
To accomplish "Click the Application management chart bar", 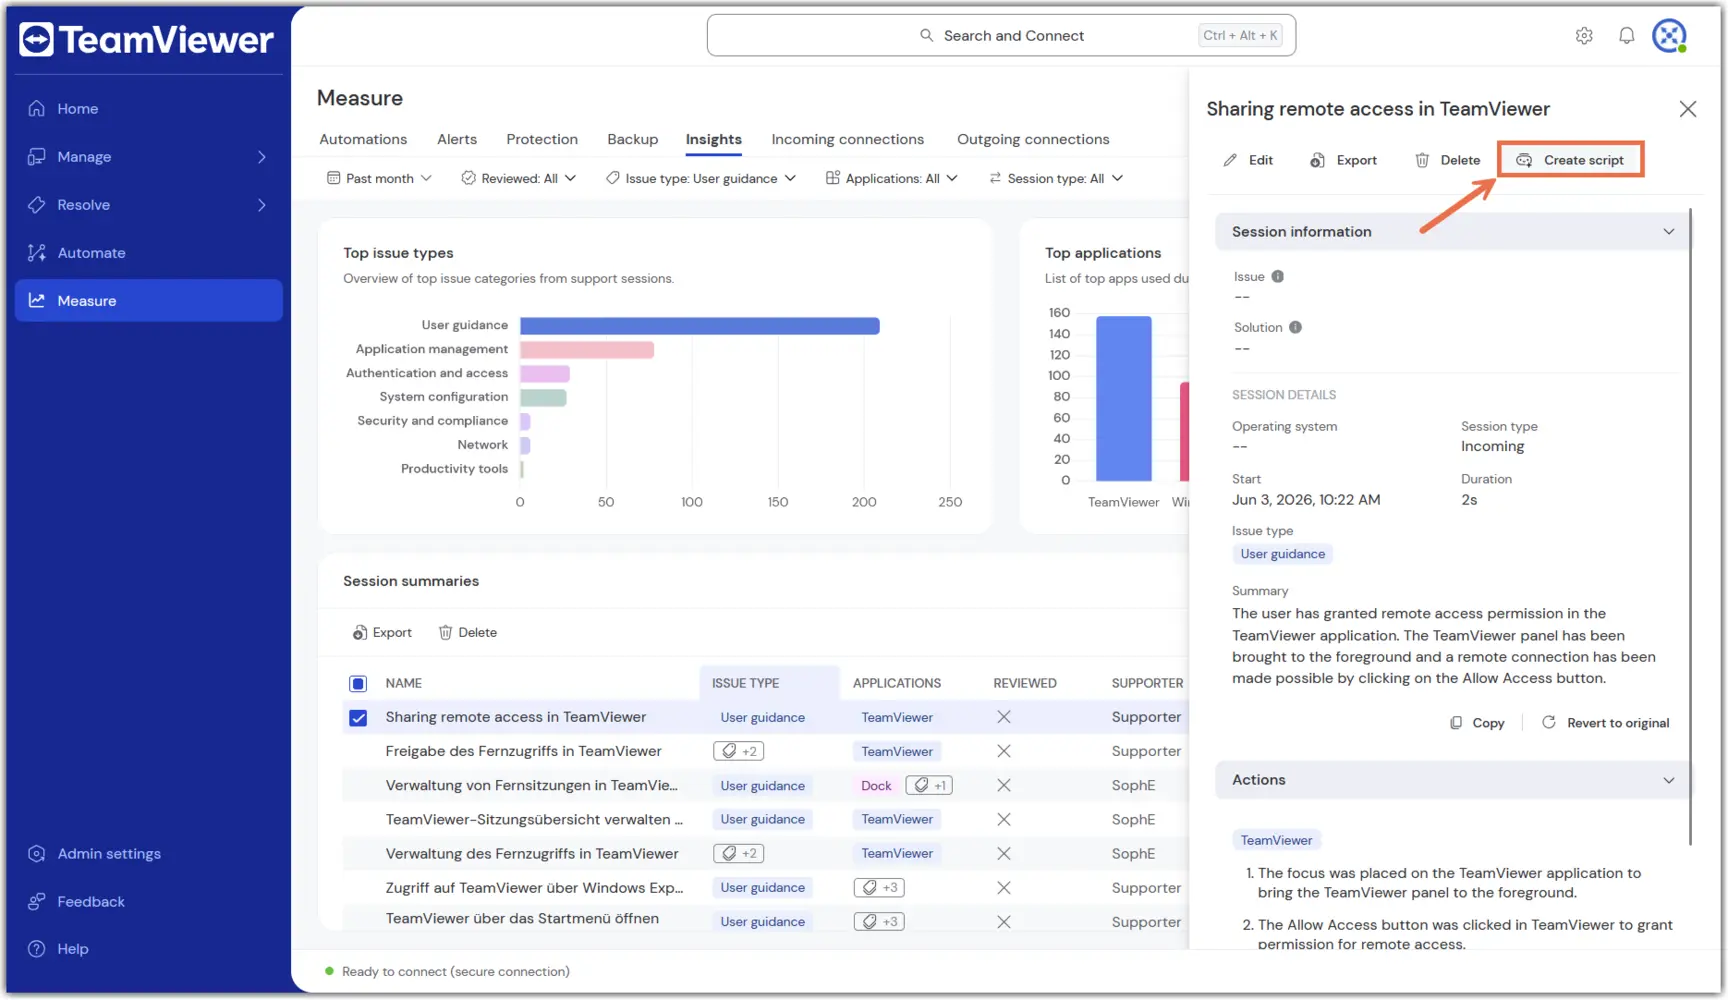I will click(x=587, y=350).
